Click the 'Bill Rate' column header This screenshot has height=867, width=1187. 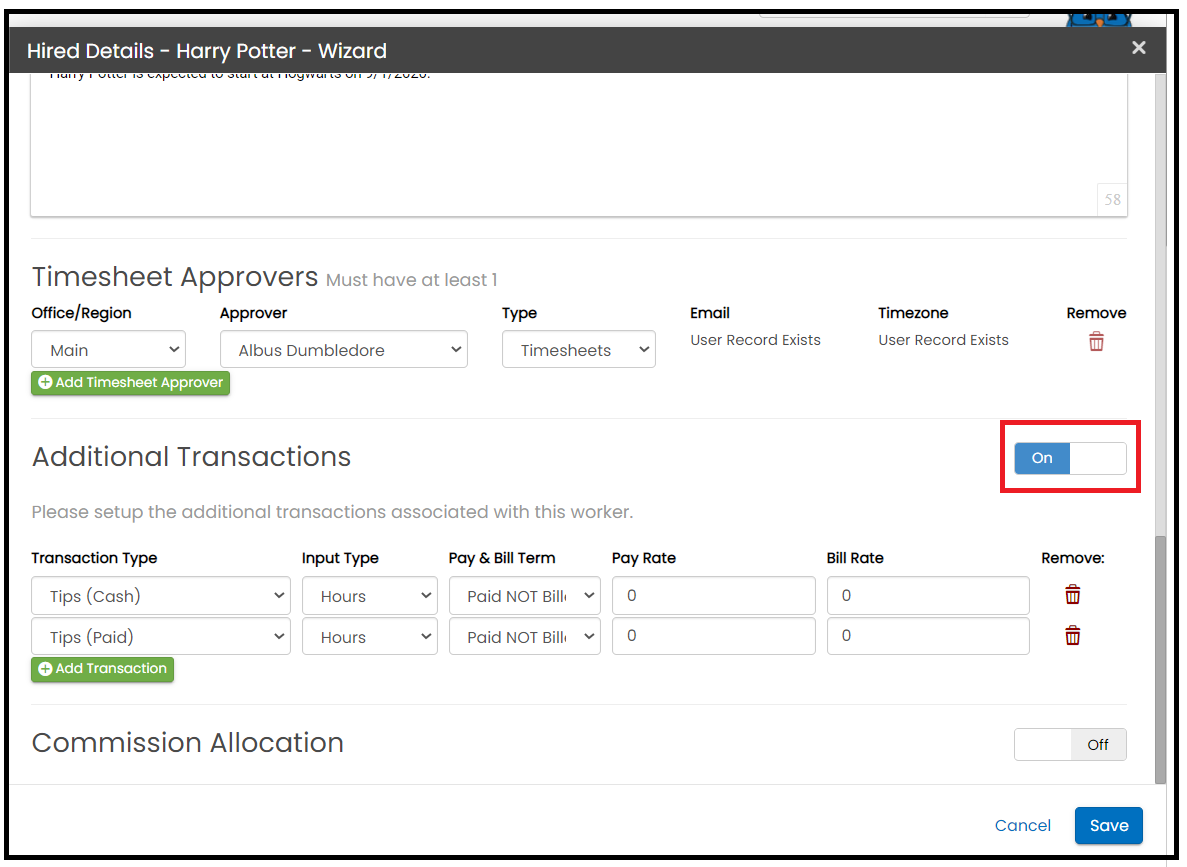tap(855, 558)
